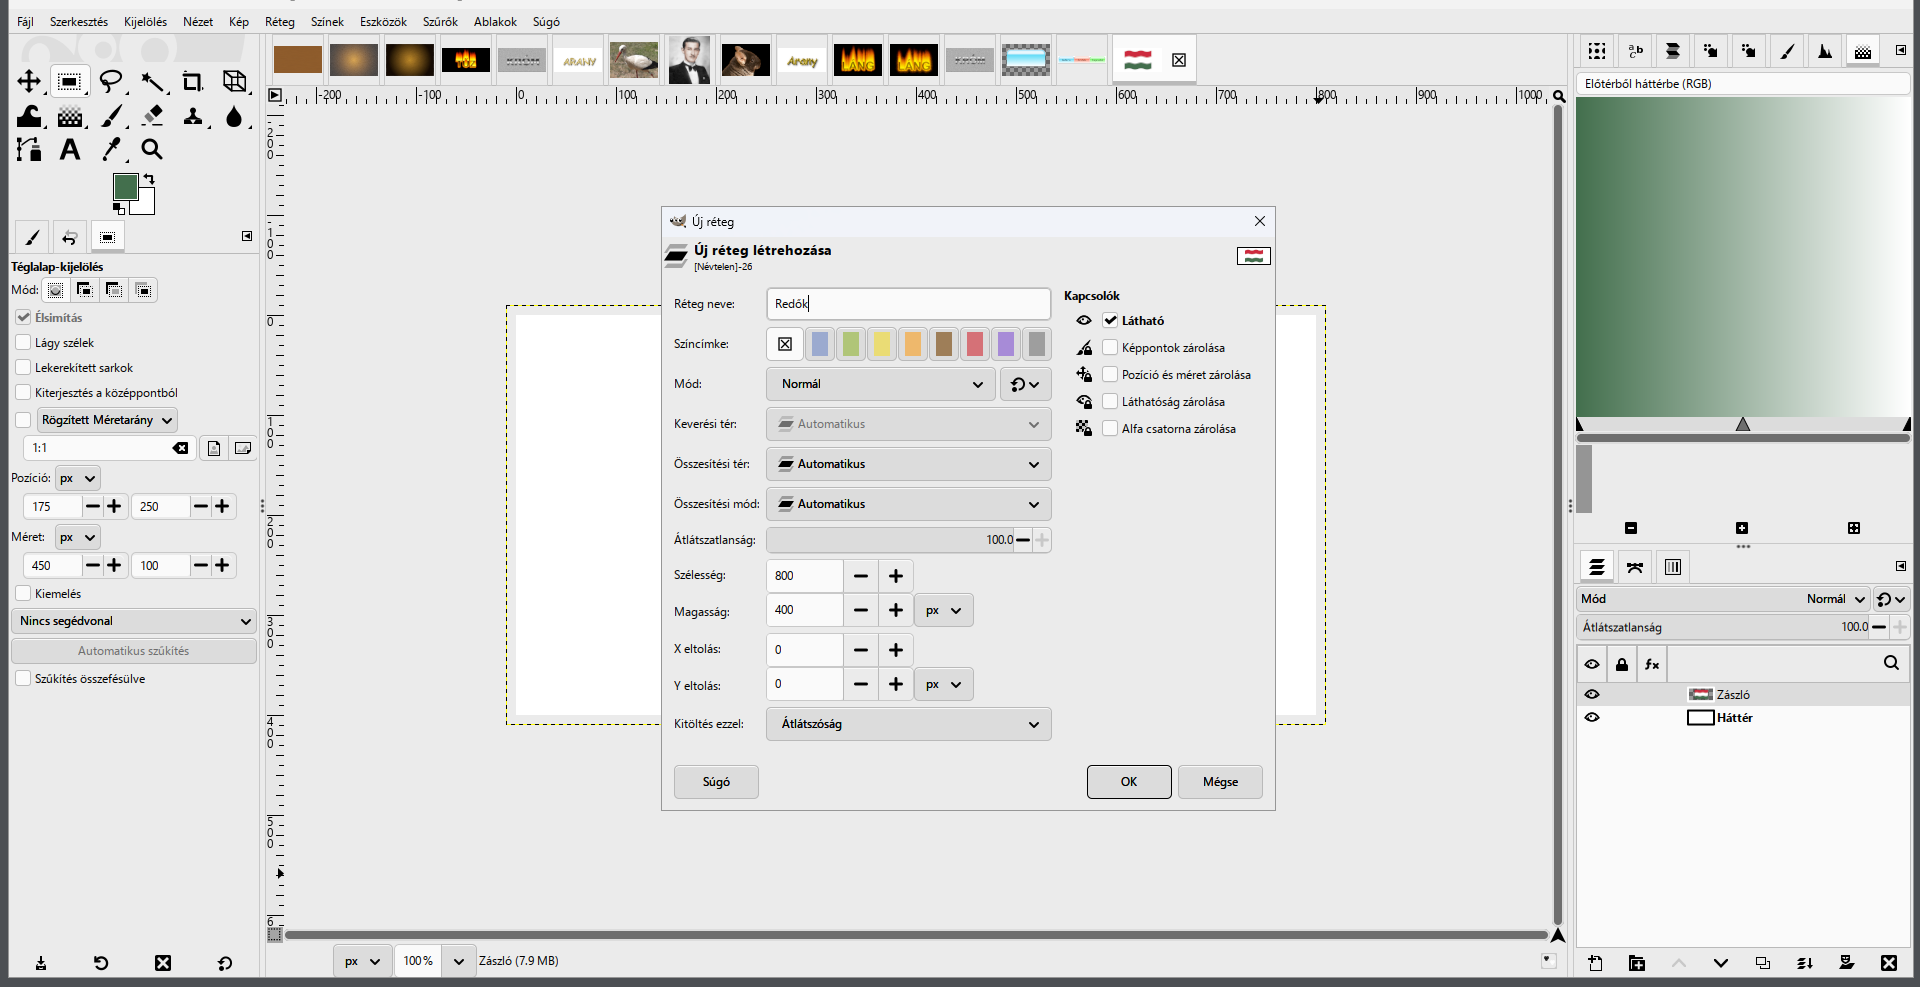The width and height of the screenshot is (1920, 987).
Task: Hide the Háttér layer eye icon
Action: click(x=1592, y=717)
